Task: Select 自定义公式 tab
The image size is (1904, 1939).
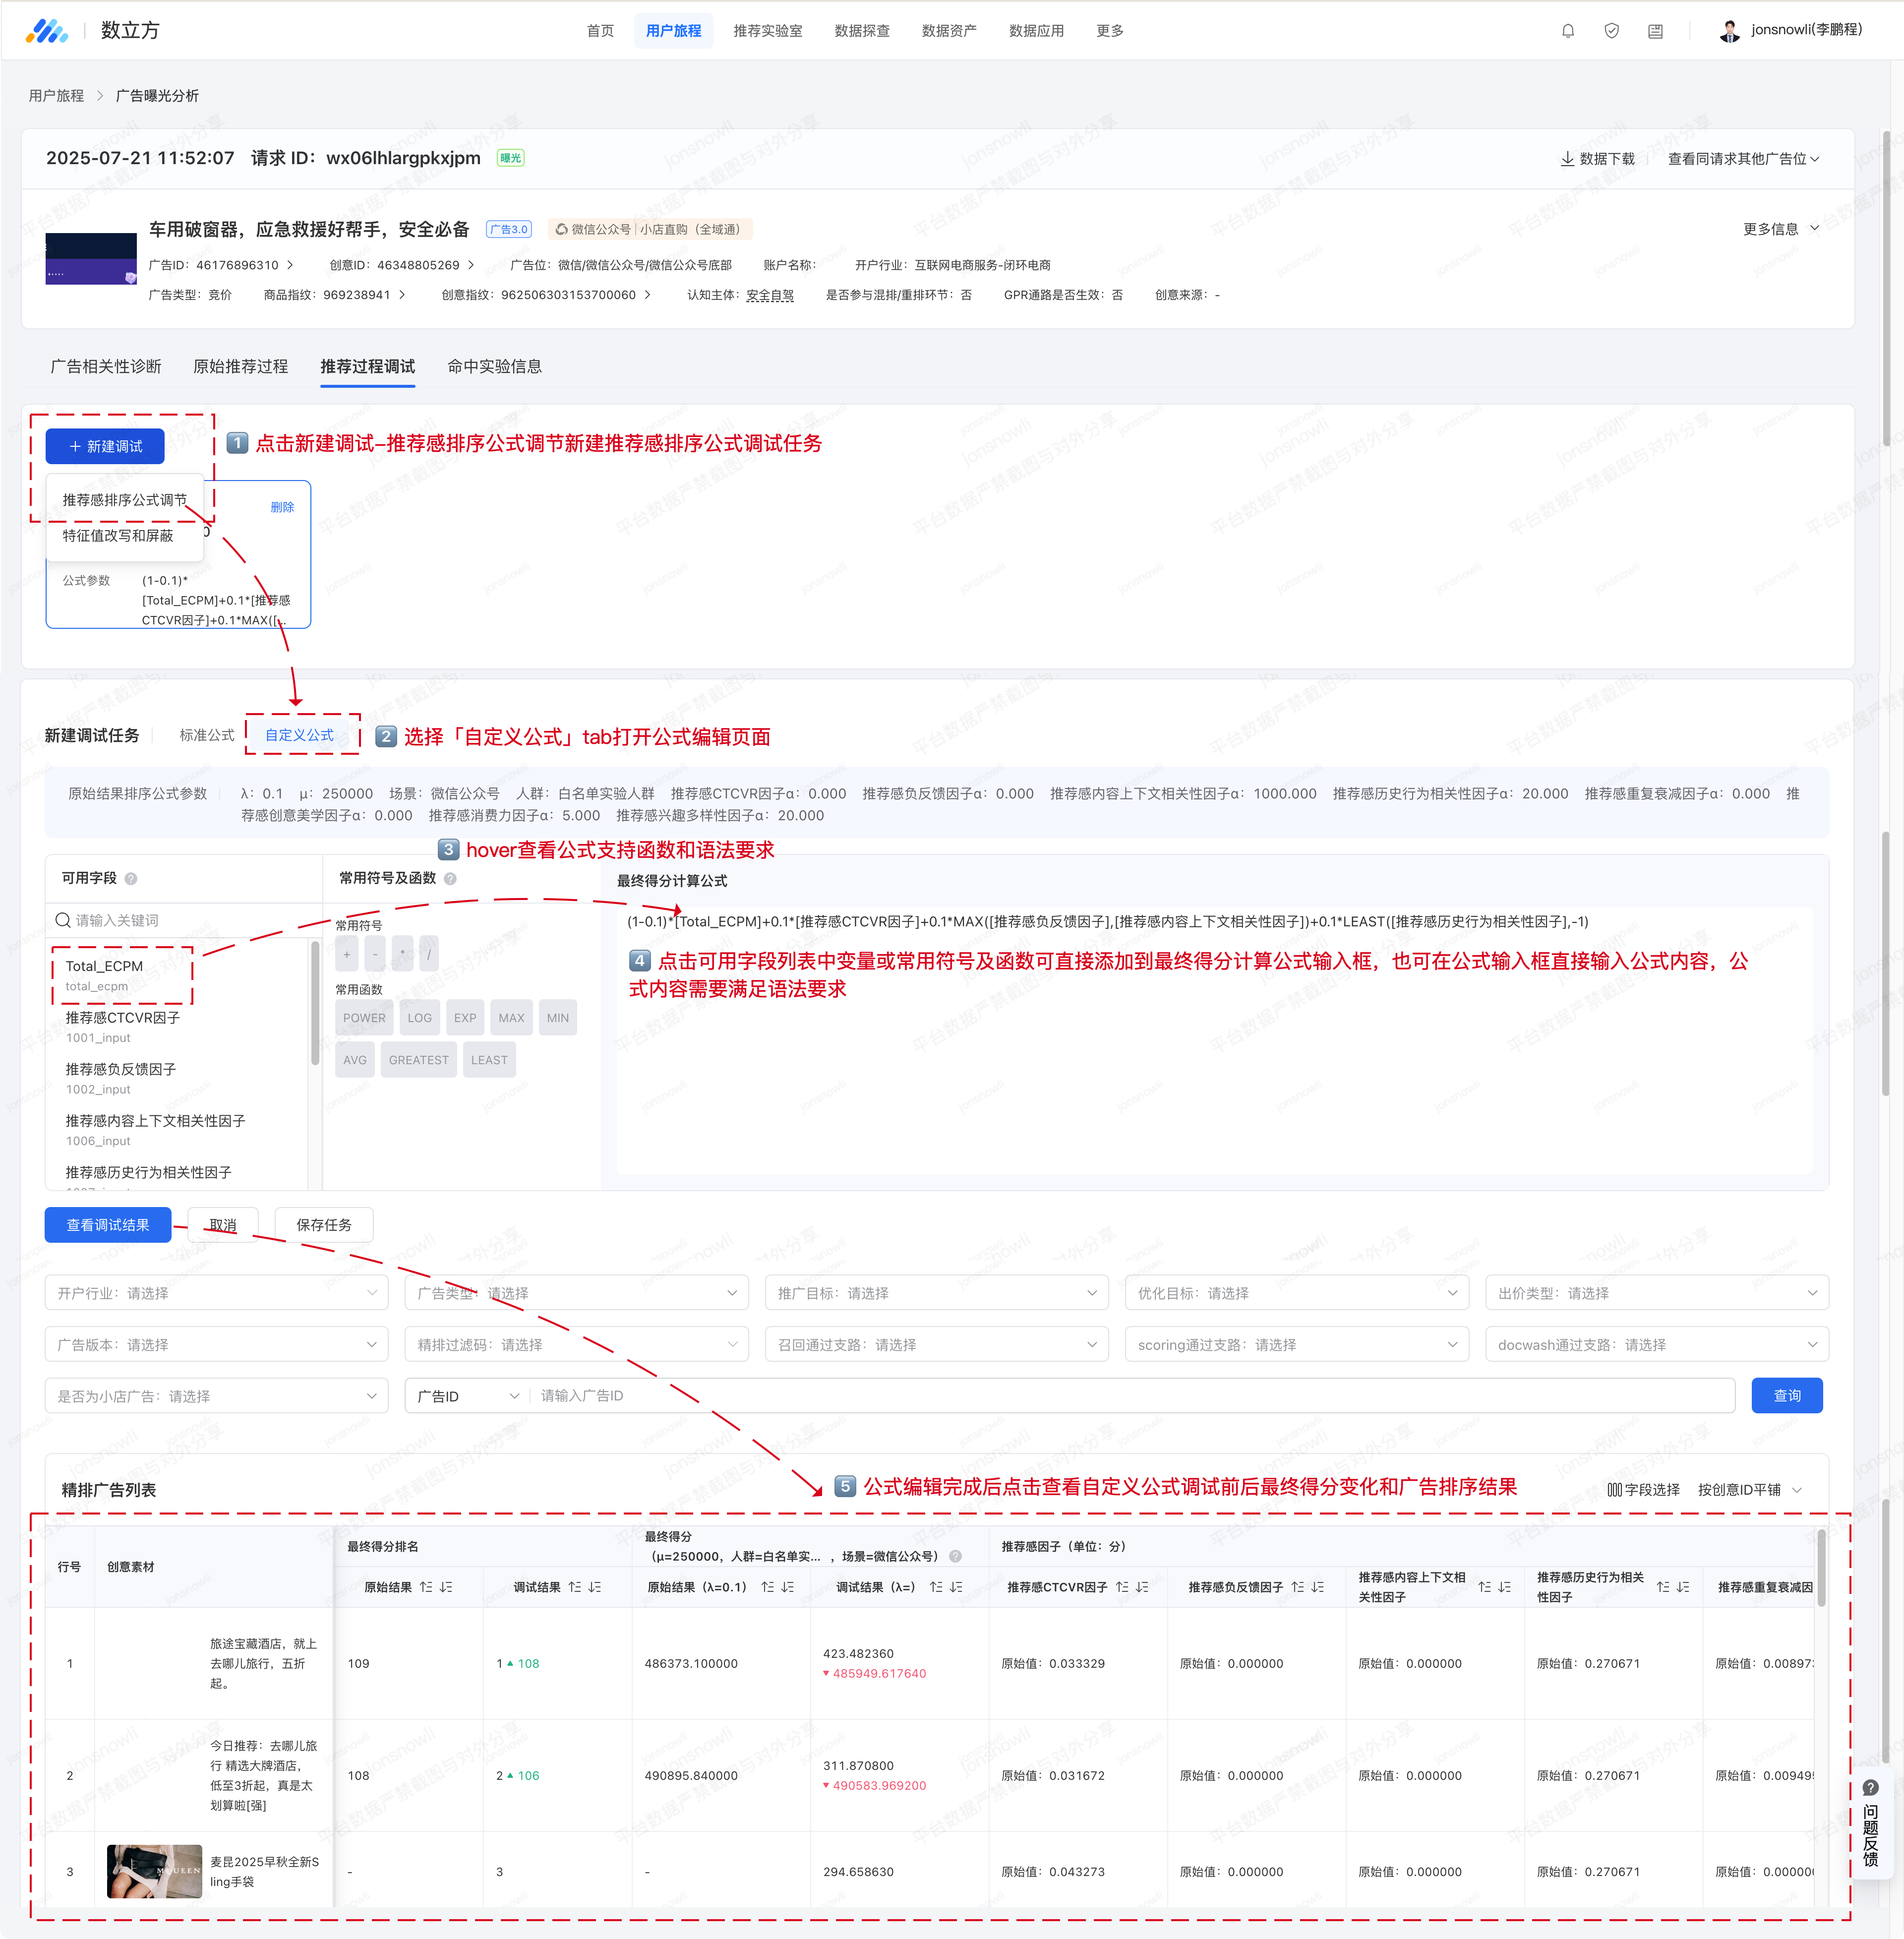Action: coord(299,735)
